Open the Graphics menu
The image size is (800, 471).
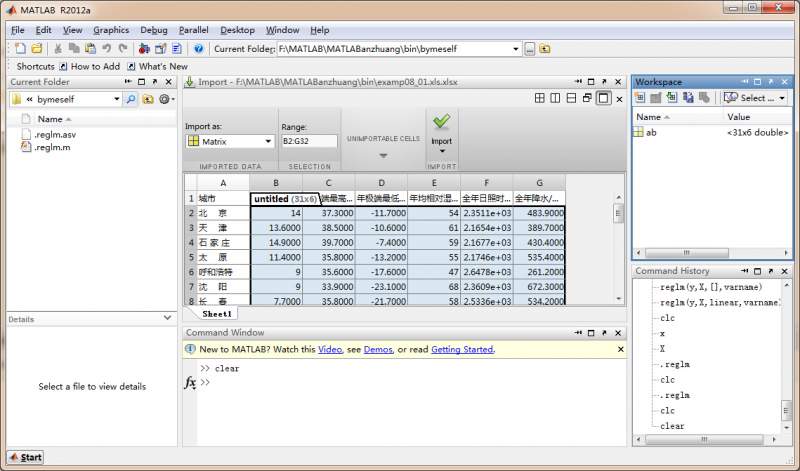click(111, 30)
